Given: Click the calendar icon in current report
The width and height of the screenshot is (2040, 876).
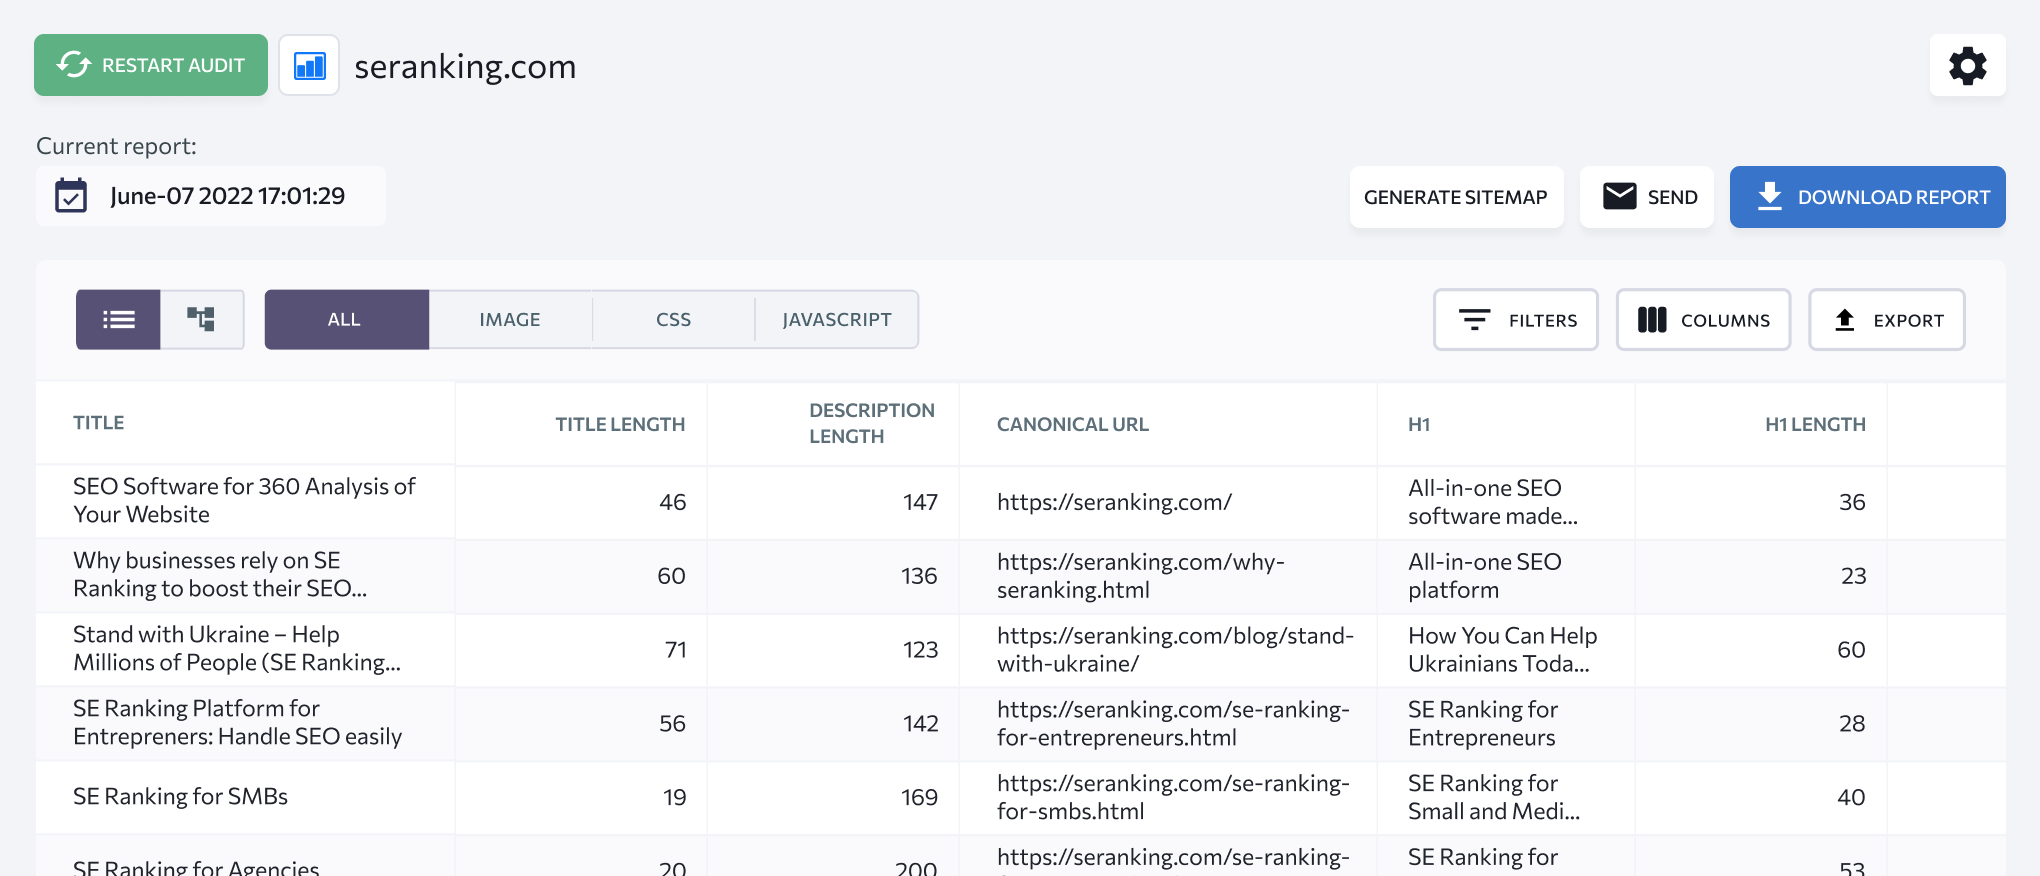Looking at the screenshot, I should (71, 196).
